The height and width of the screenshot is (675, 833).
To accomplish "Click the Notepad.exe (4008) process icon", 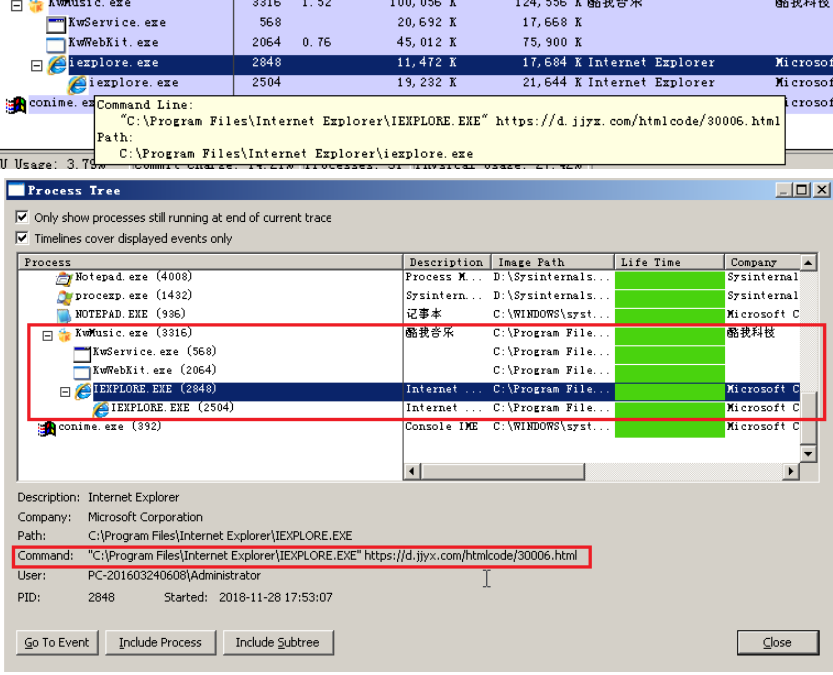I will click(x=64, y=278).
